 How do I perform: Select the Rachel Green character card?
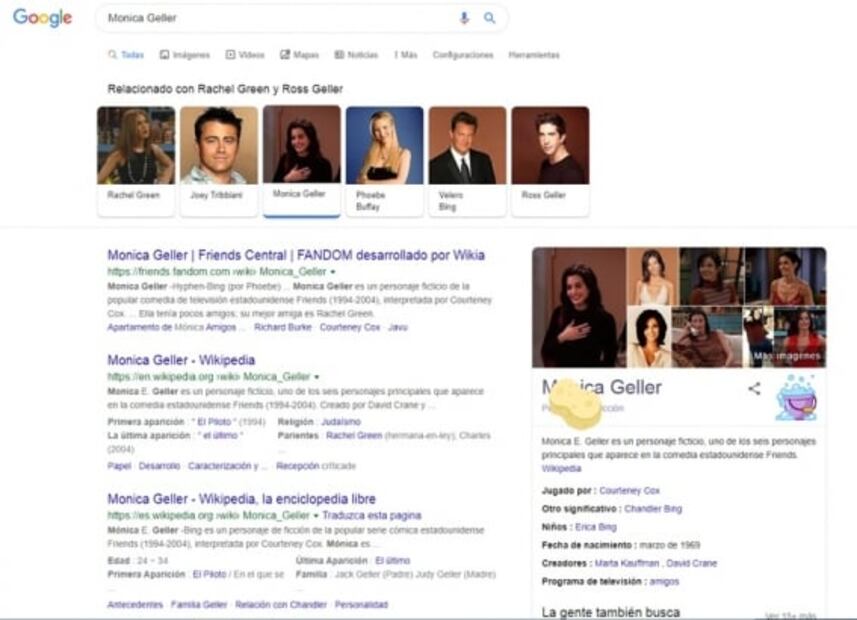click(134, 160)
